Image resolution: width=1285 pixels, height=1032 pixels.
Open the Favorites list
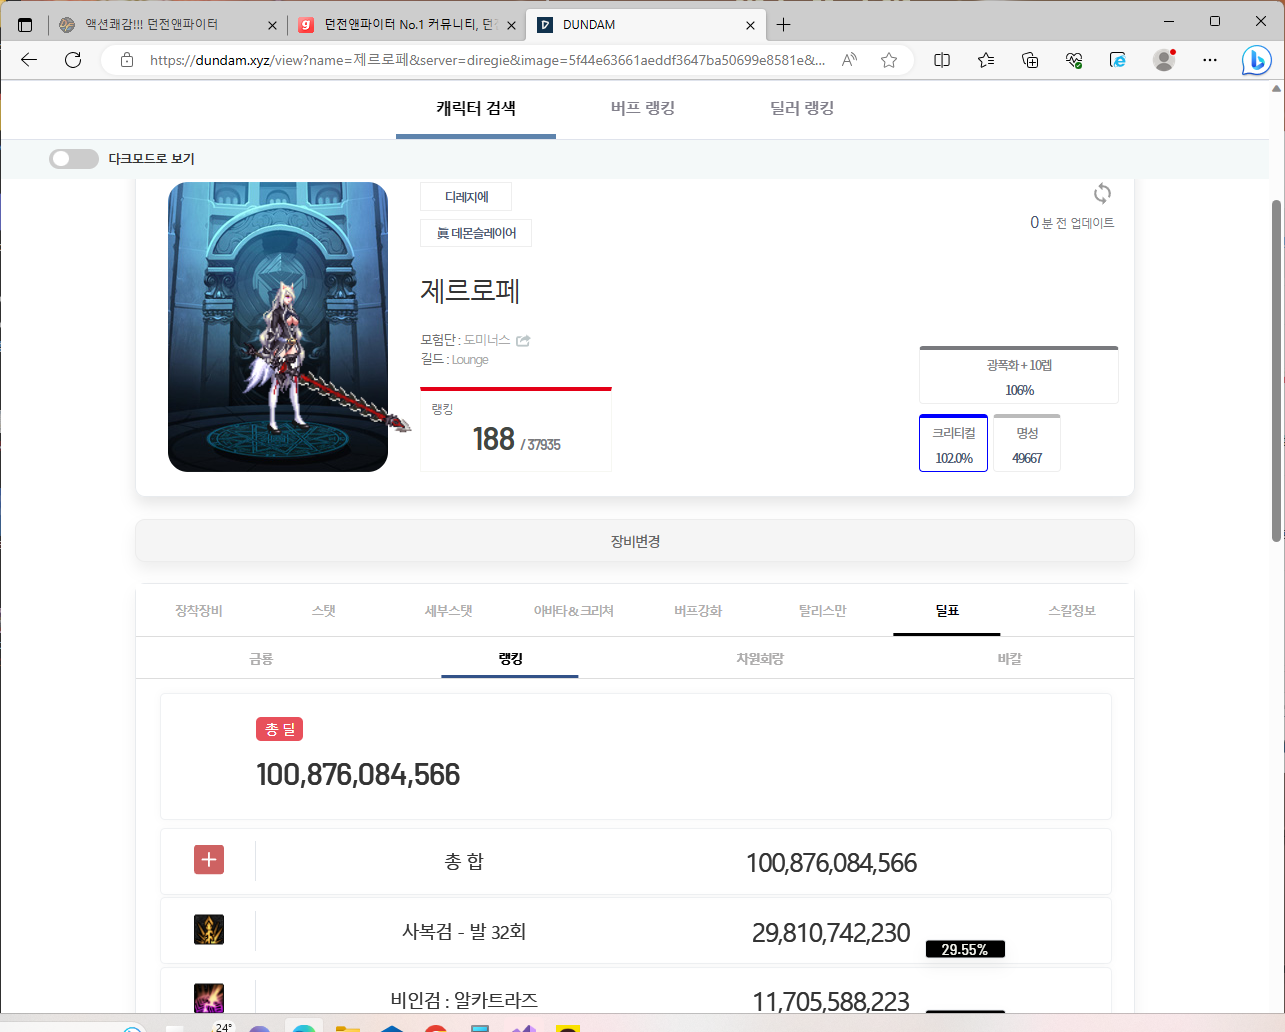(x=986, y=60)
